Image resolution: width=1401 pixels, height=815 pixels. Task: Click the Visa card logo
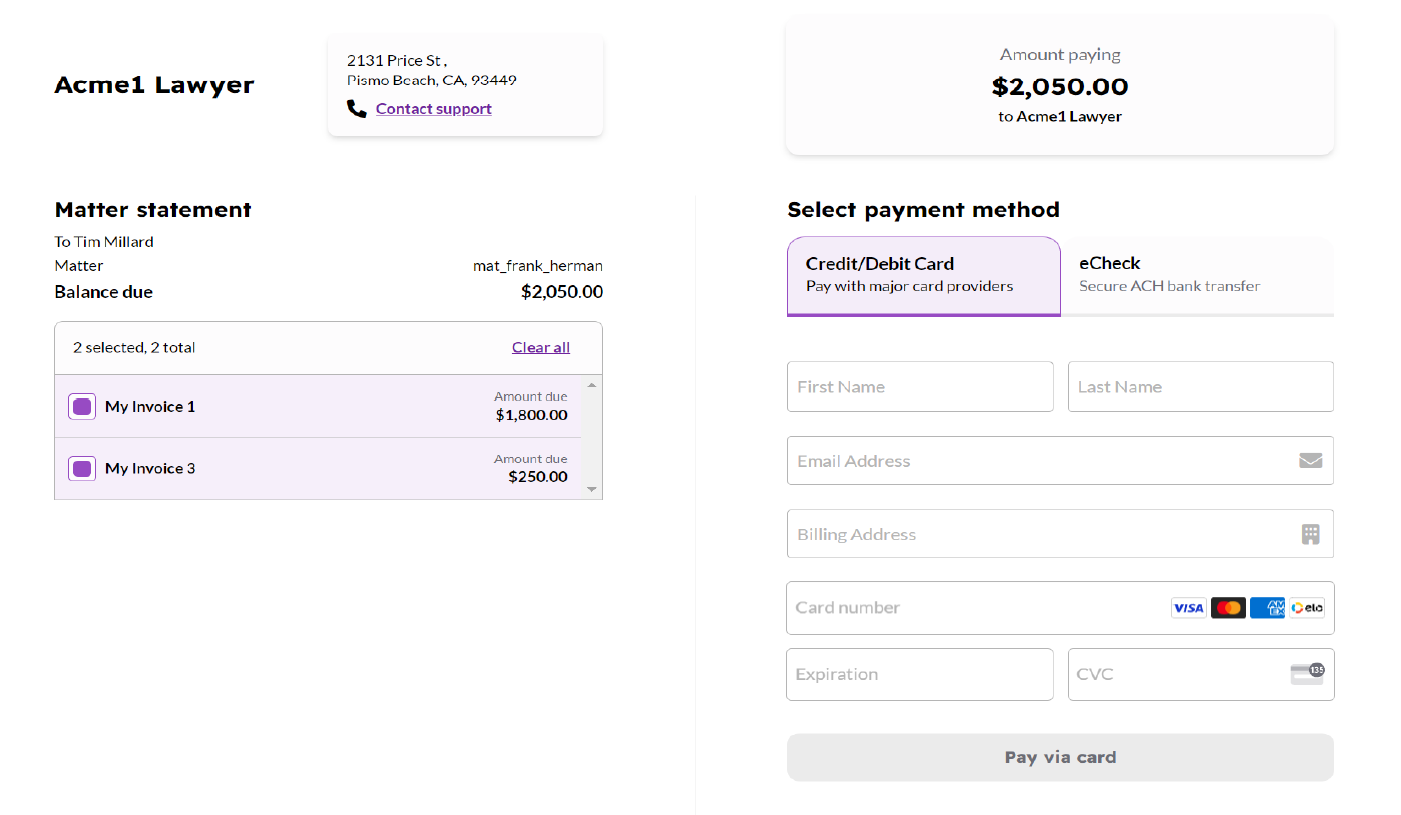pos(1188,608)
